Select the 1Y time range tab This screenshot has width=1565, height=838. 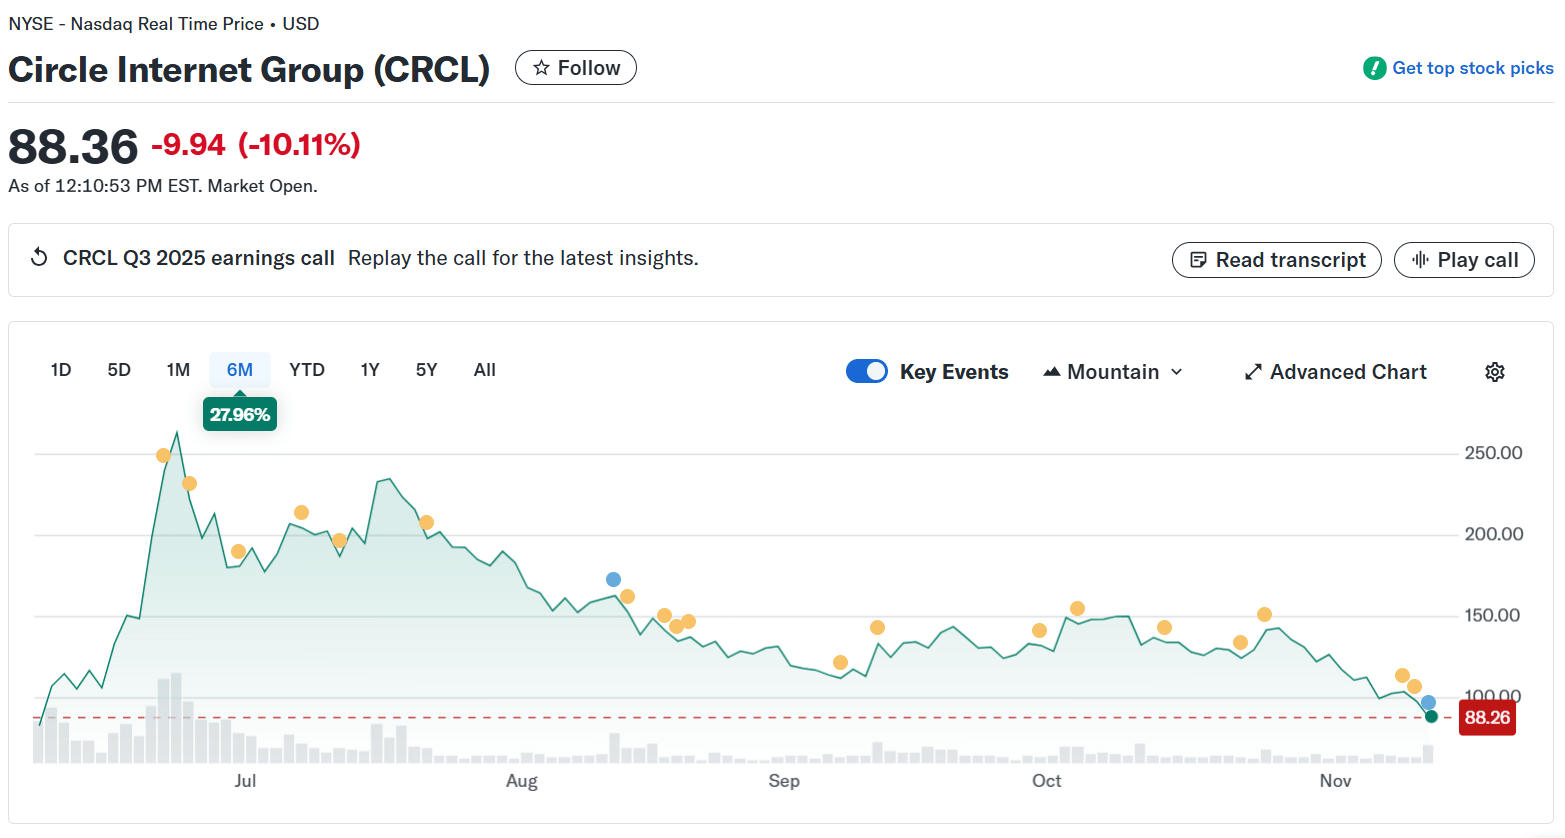[x=369, y=369]
